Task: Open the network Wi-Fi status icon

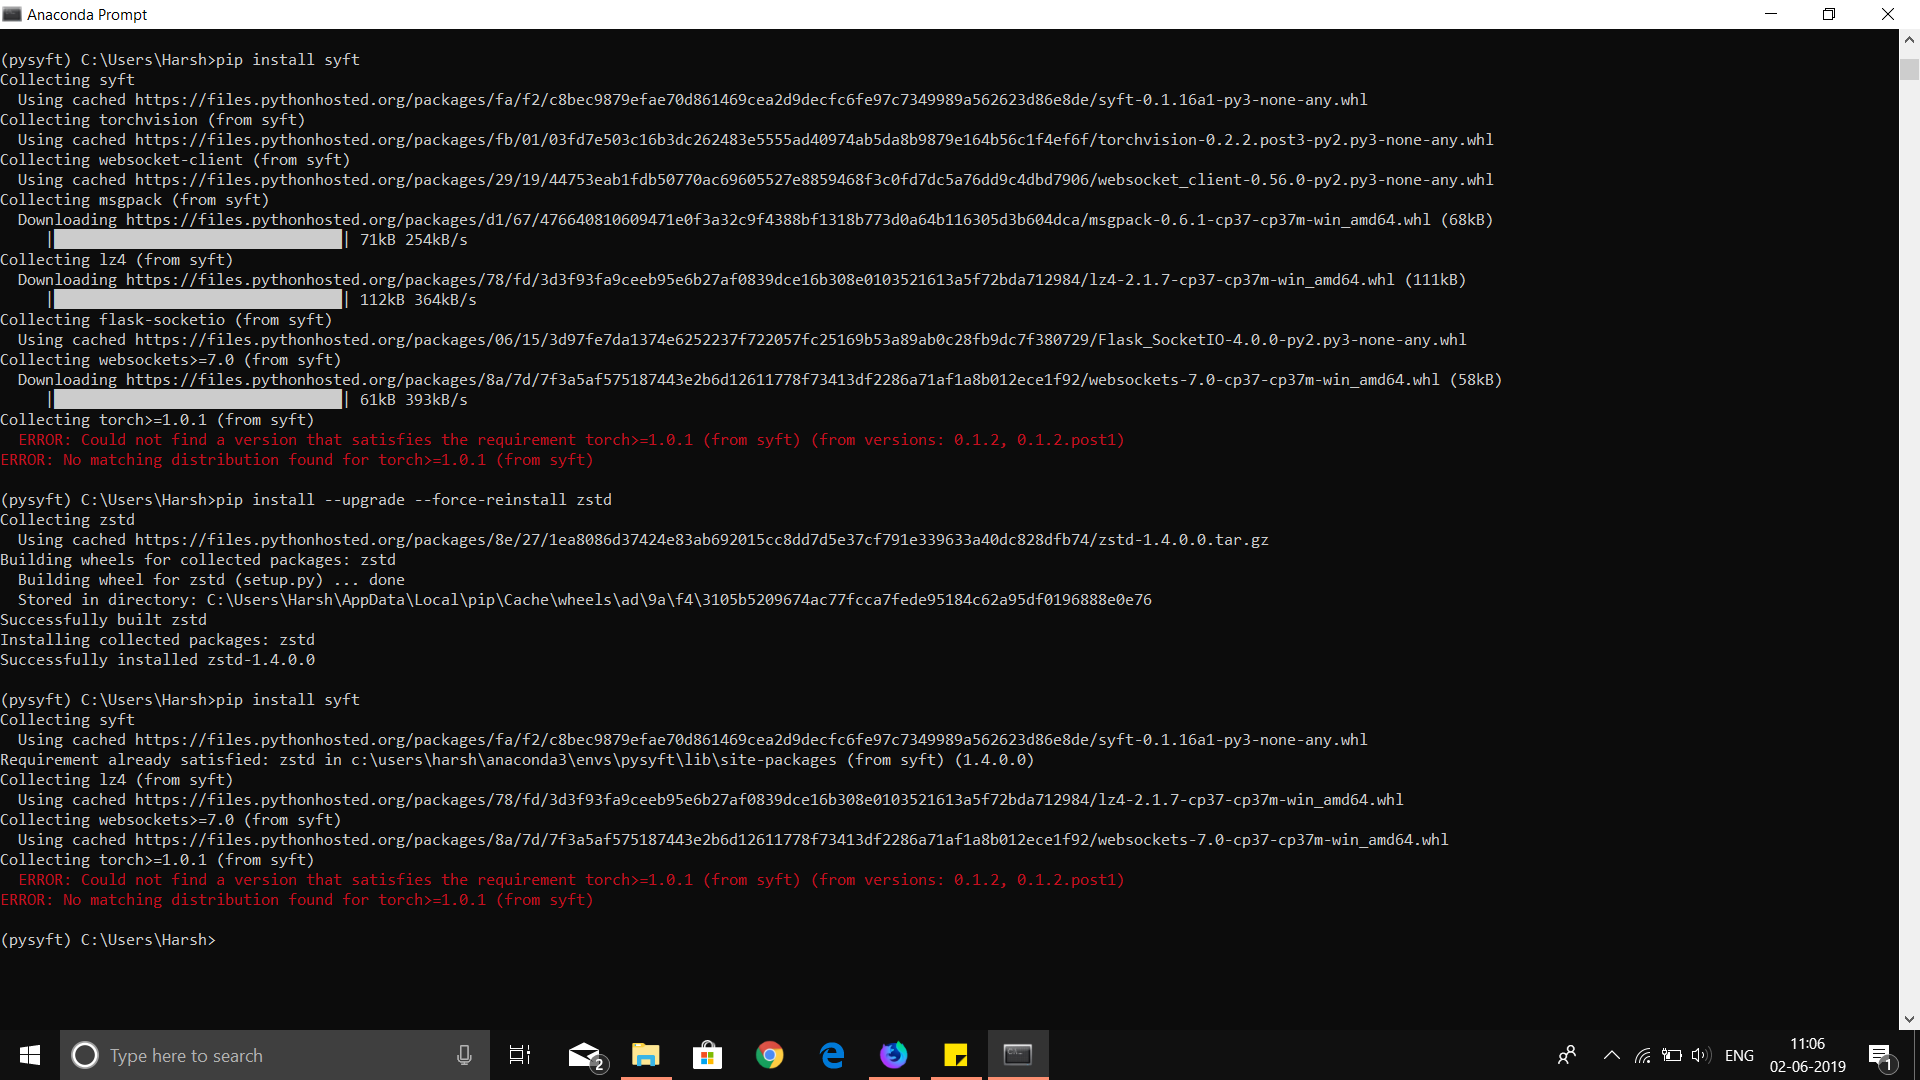Action: pos(1642,1055)
